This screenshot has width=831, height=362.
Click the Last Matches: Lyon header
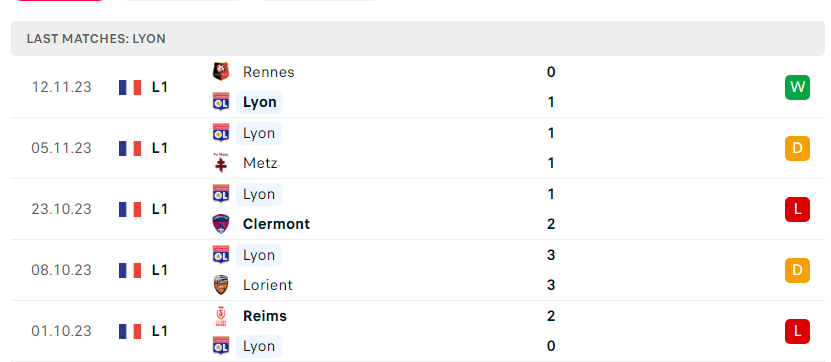418,39
